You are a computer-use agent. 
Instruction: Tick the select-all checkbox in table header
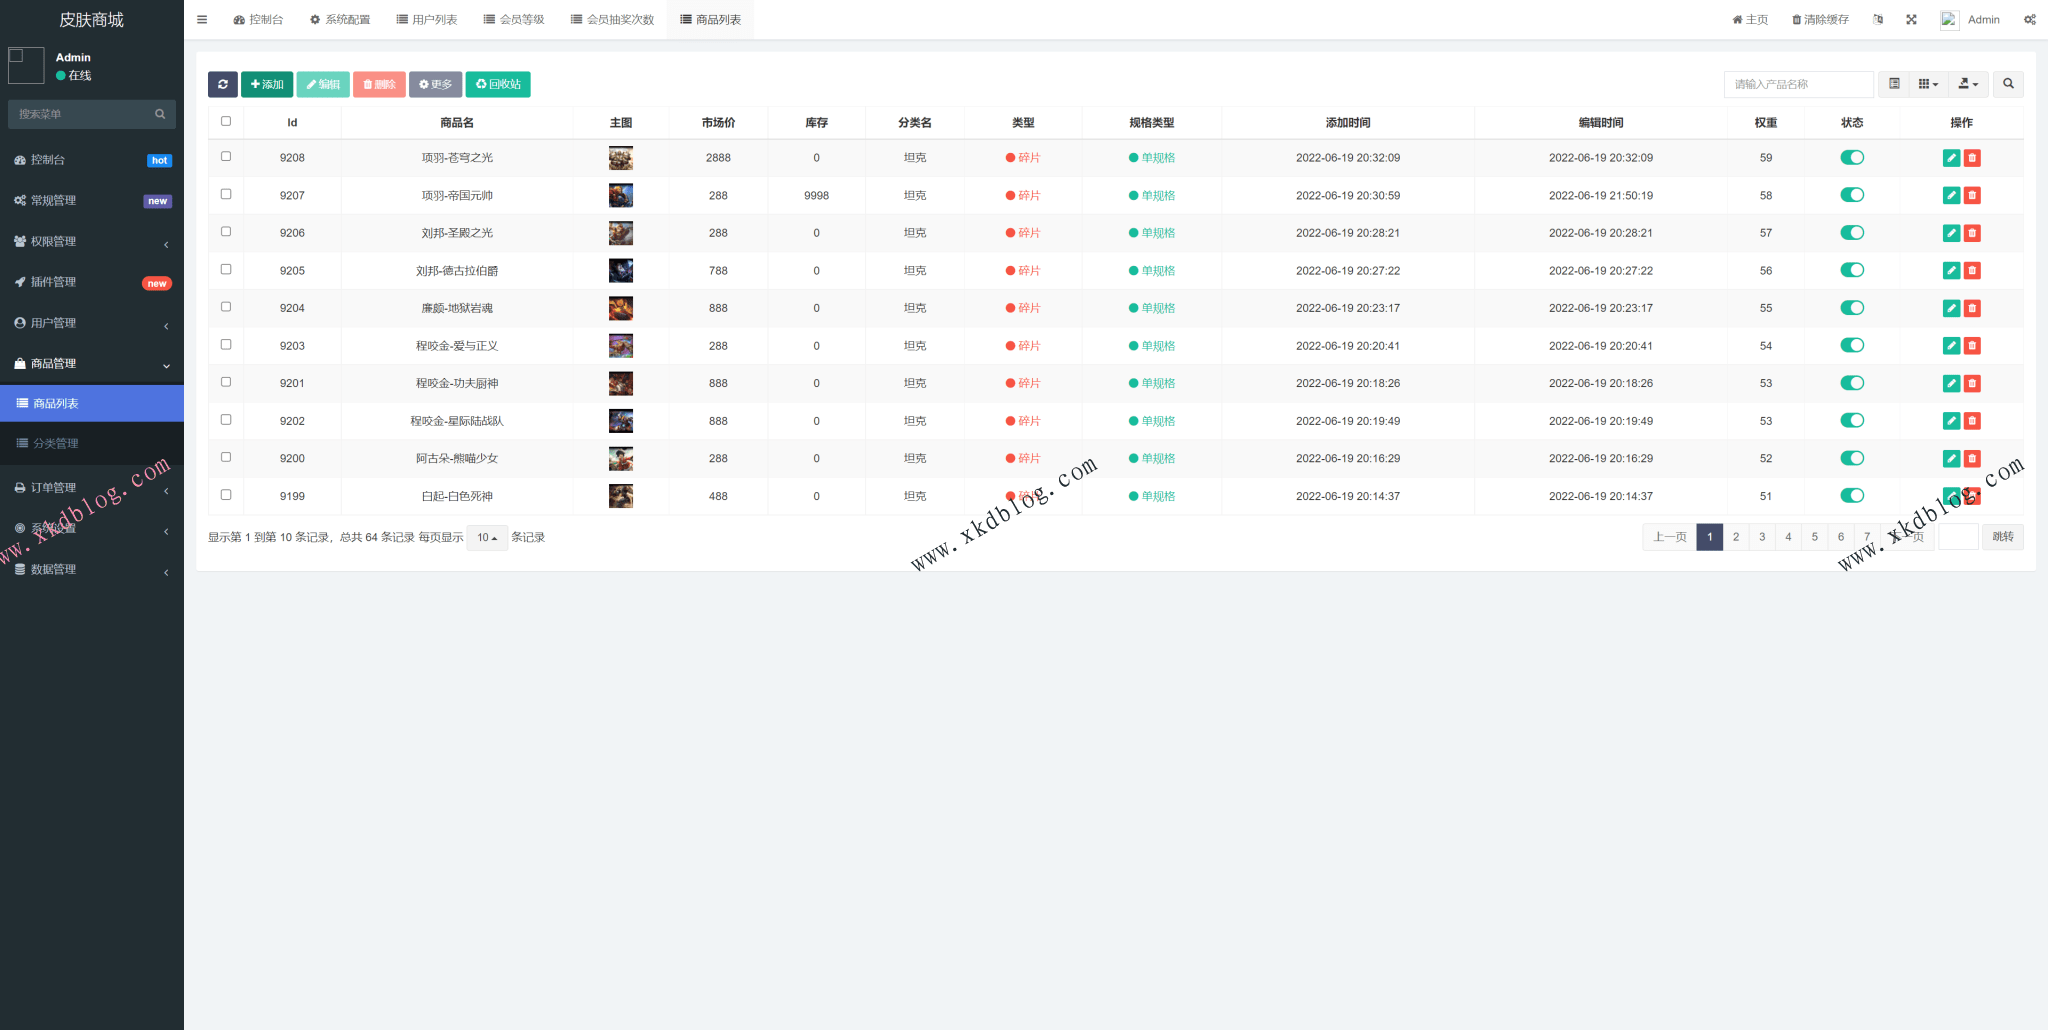[x=226, y=121]
